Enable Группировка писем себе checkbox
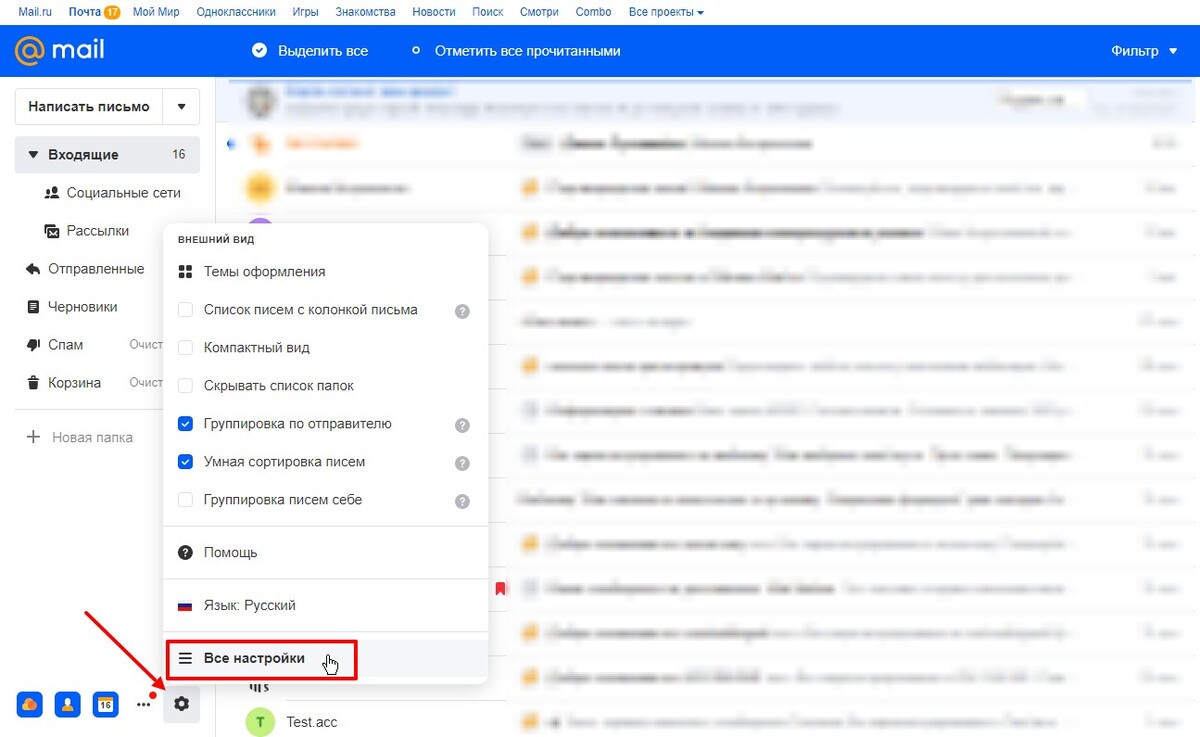1200x737 pixels. pyautogui.click(x=185, y=500)
